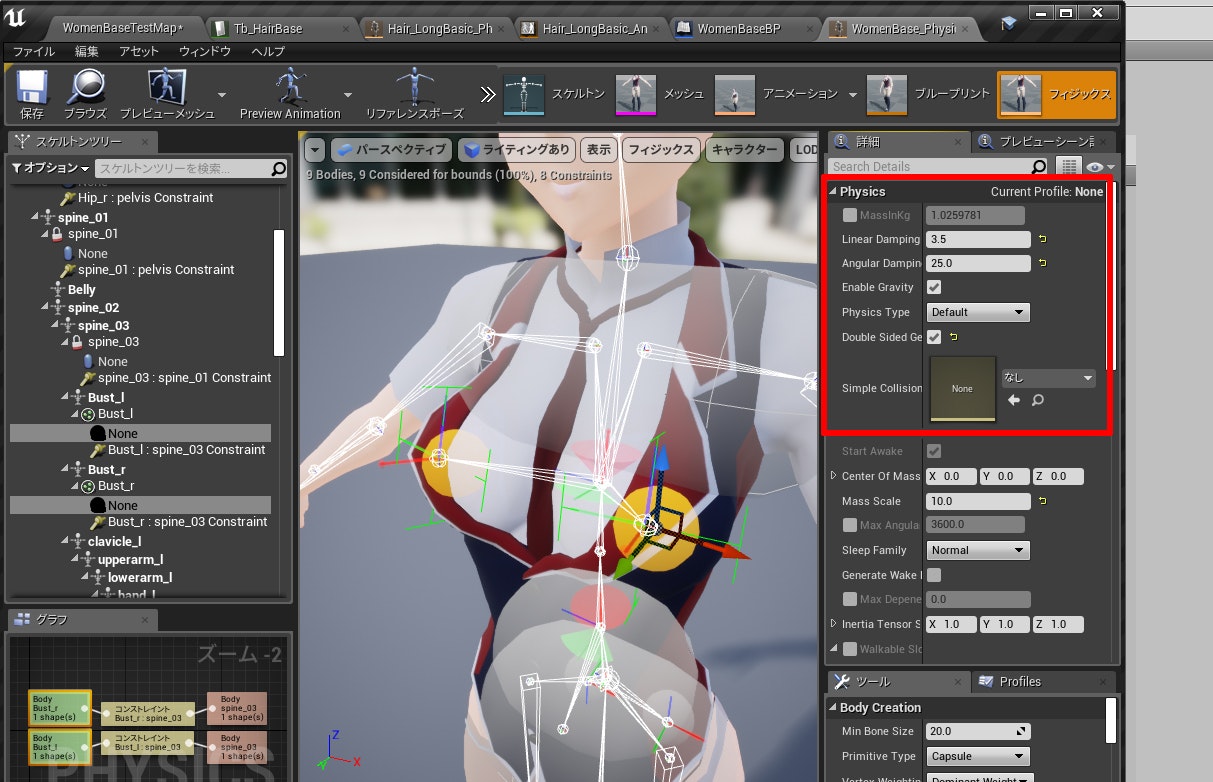Open アセット menu
This screenshot has width=1213, height=782.
click(139, 51)
